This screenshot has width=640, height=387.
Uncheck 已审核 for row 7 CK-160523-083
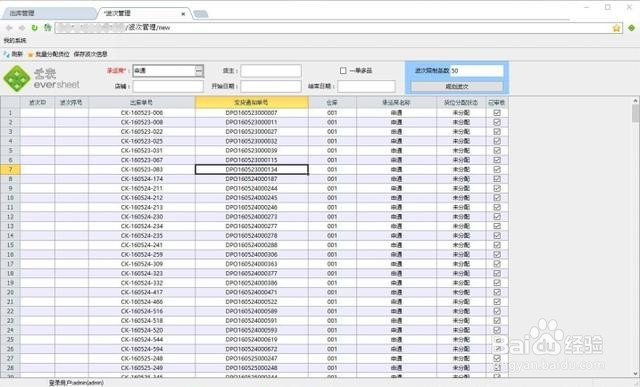click(497, 169)
